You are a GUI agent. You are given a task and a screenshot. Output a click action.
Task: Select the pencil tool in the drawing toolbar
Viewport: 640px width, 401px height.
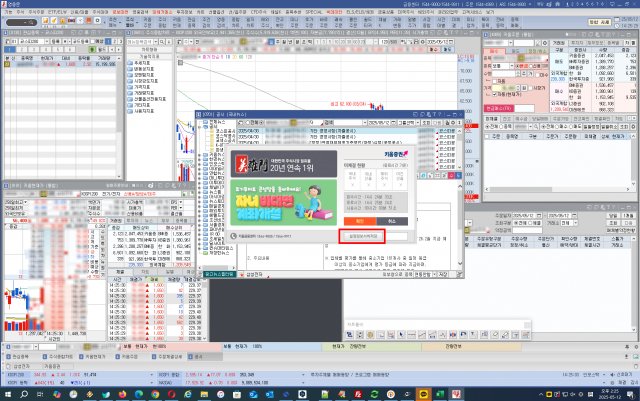coord(504,334)
